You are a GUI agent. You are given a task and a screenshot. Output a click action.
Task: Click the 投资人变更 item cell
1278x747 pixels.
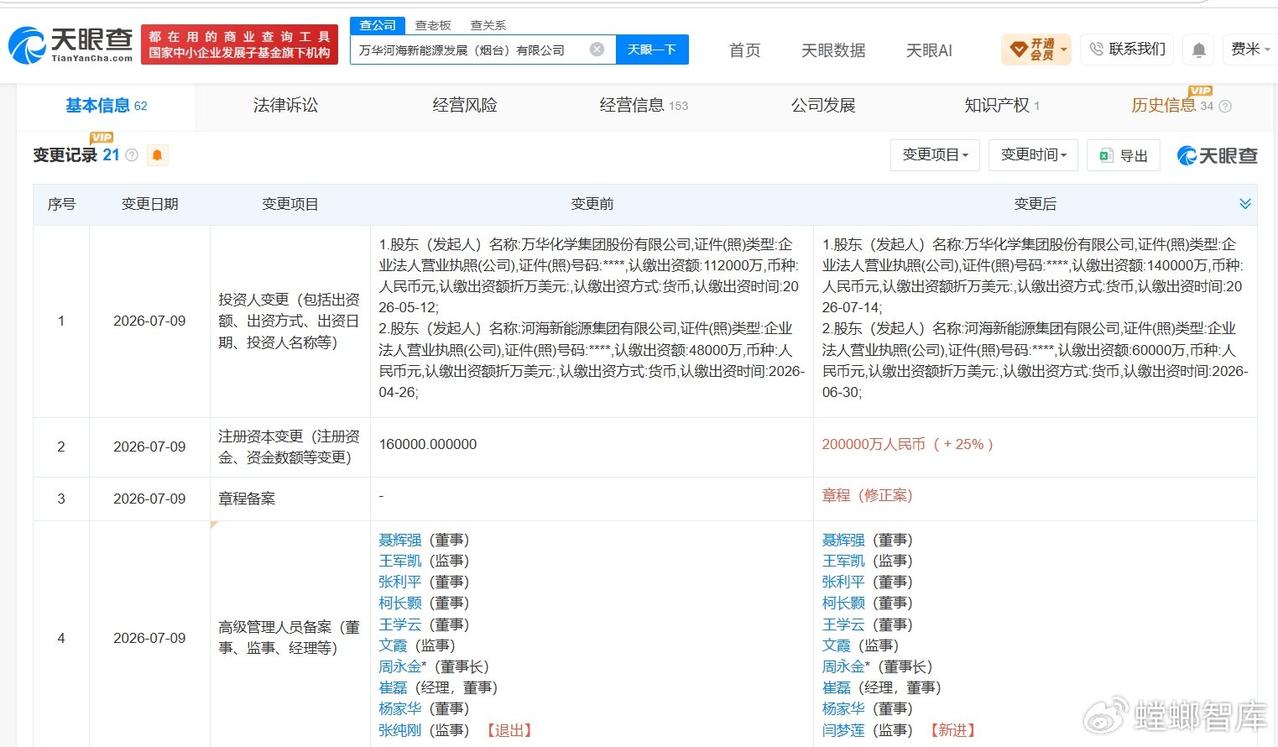(289, 321)
